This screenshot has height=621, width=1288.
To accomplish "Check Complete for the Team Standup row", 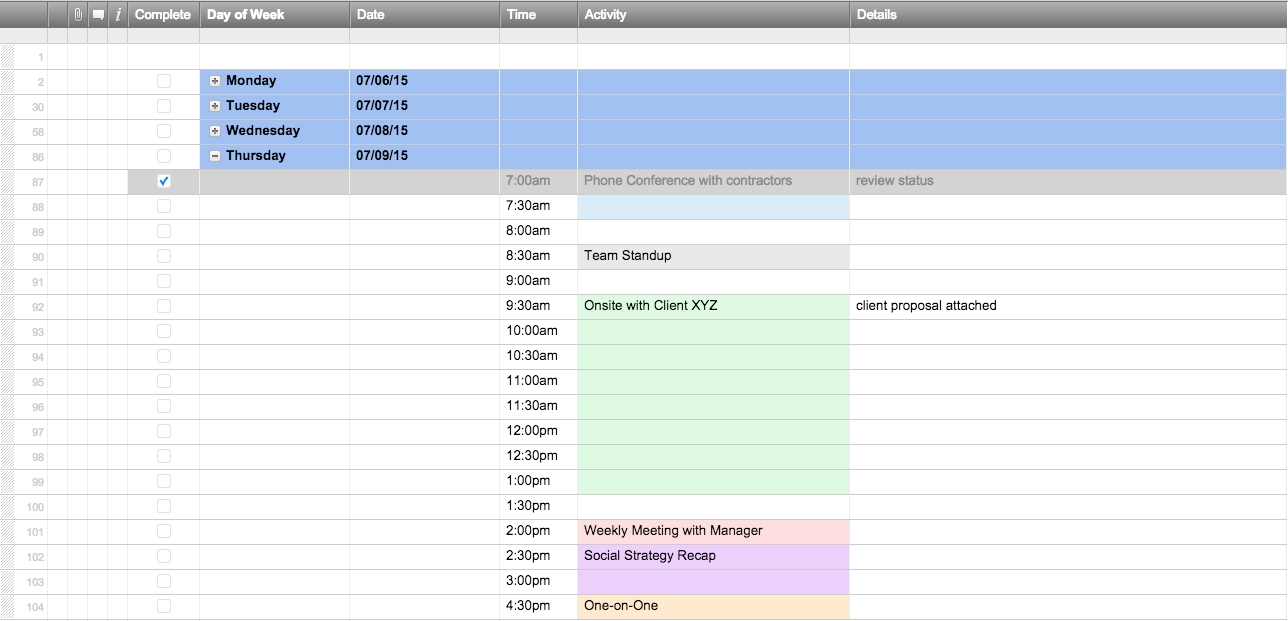I will point(163,255).
